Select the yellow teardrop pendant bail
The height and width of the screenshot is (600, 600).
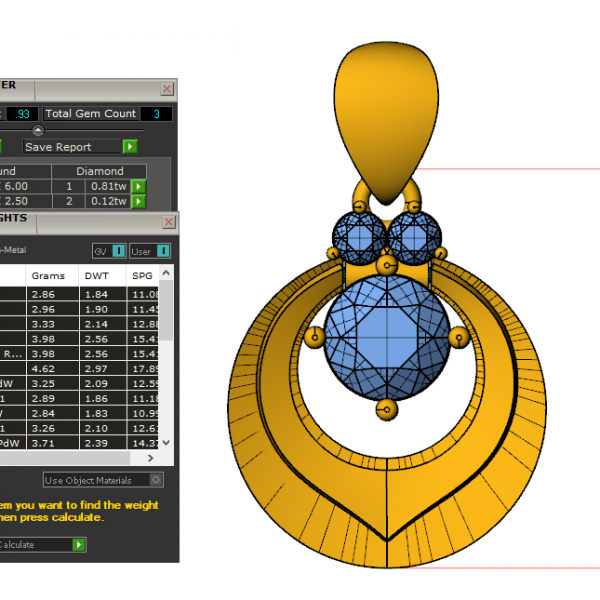pyautogui.click(x=387, y=110)
